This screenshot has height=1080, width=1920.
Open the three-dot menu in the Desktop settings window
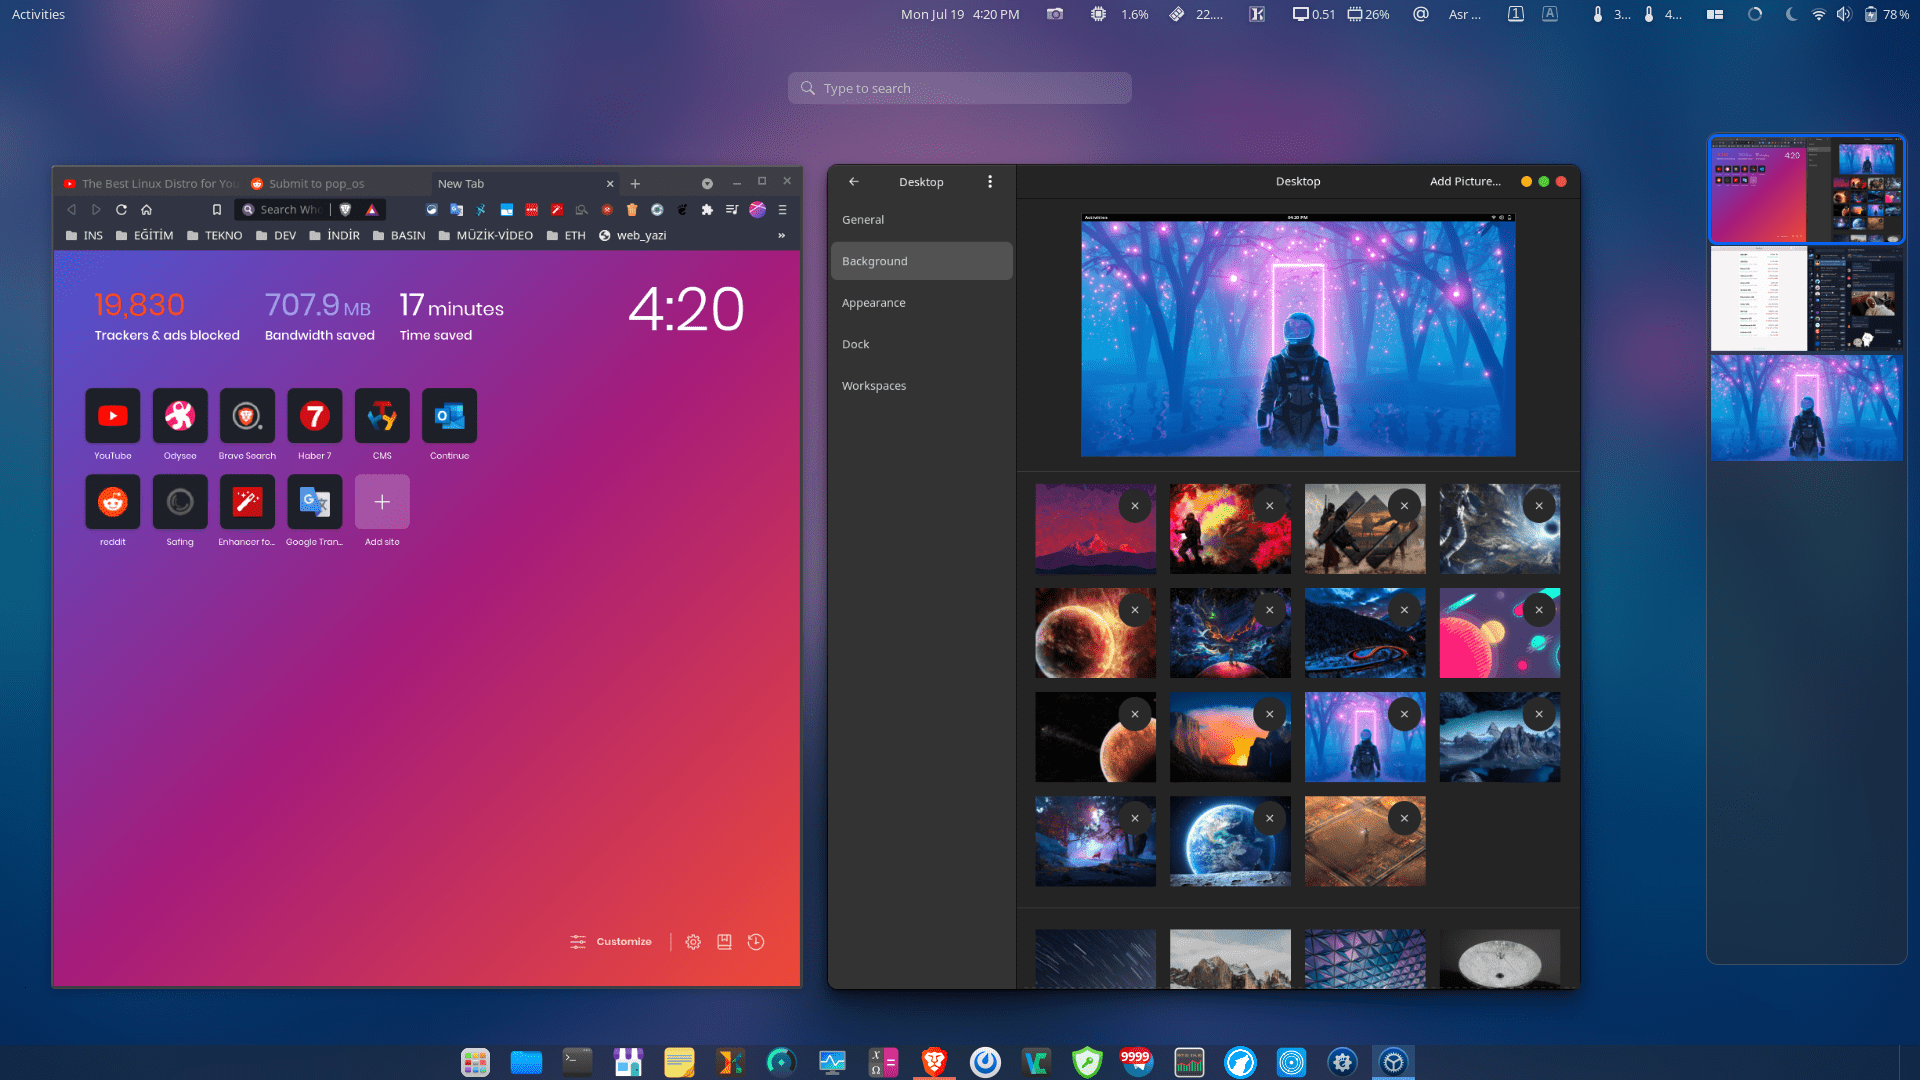(990, 182)
